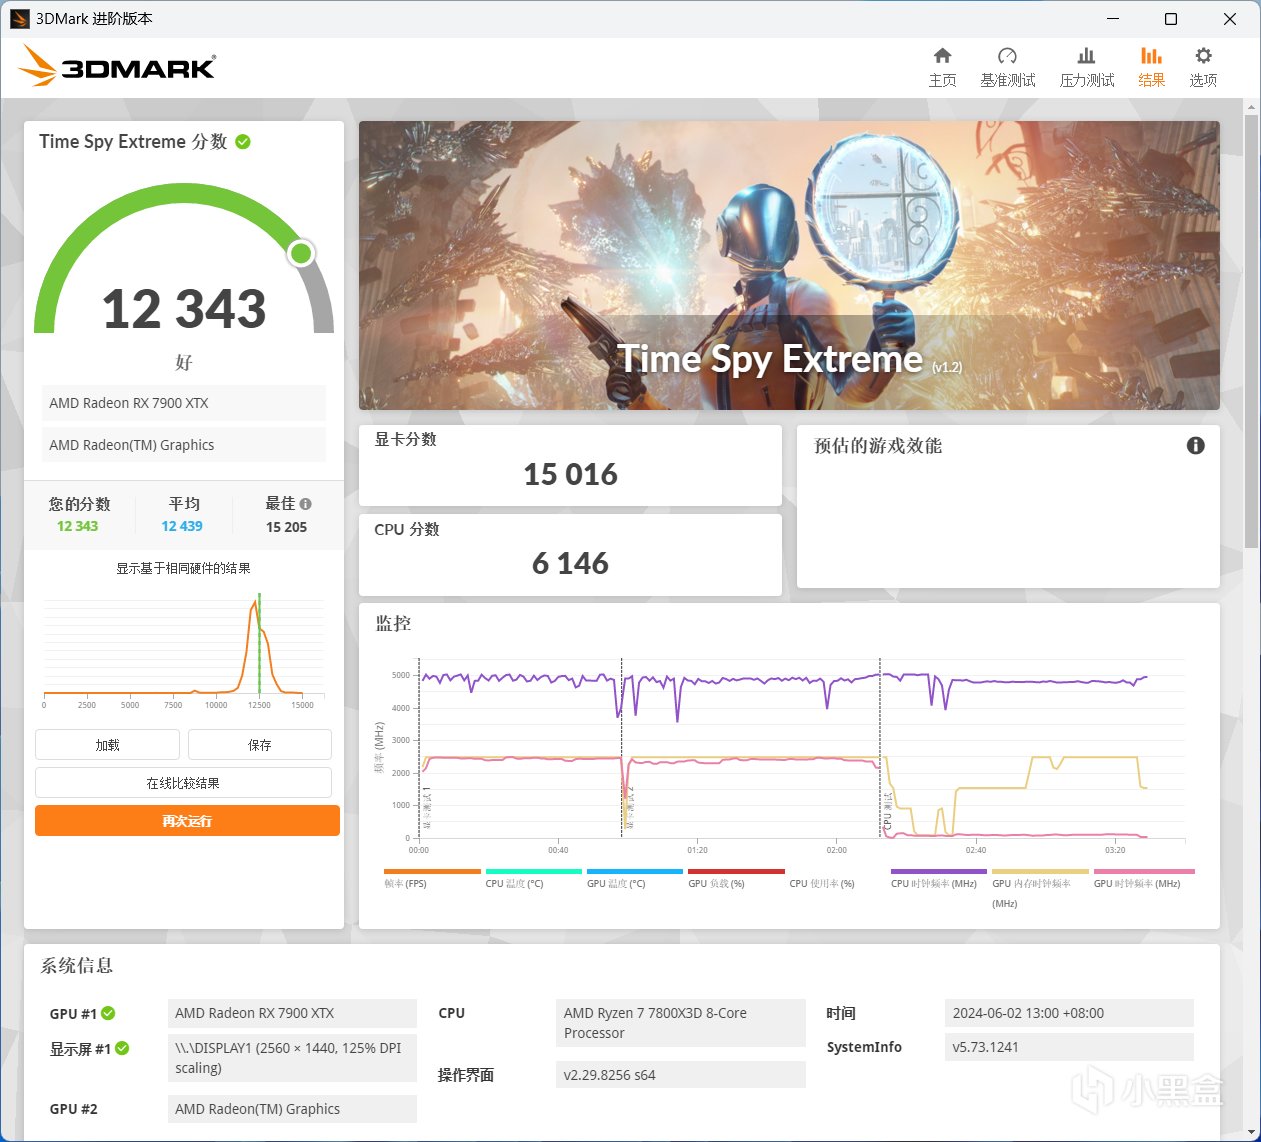Click 保存 save button

pos(260,745)
